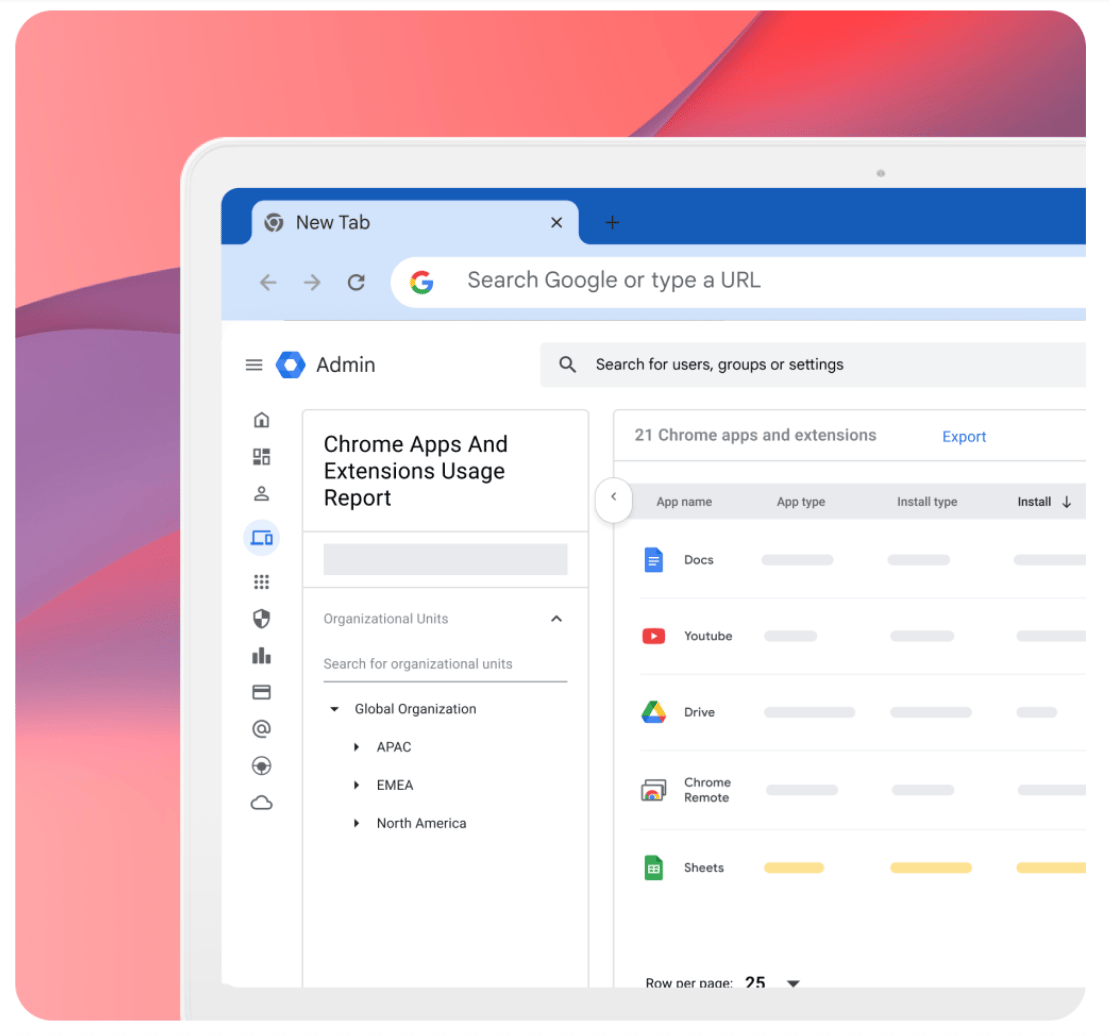Select Global Organization label
Viewport: 1110px width, 1036px height.
(x=416, y=709)
